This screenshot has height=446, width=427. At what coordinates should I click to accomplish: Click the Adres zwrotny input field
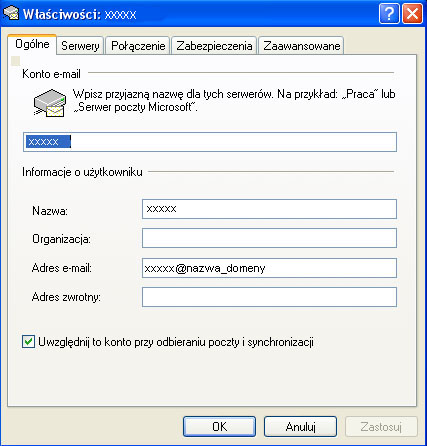point(269,297)
